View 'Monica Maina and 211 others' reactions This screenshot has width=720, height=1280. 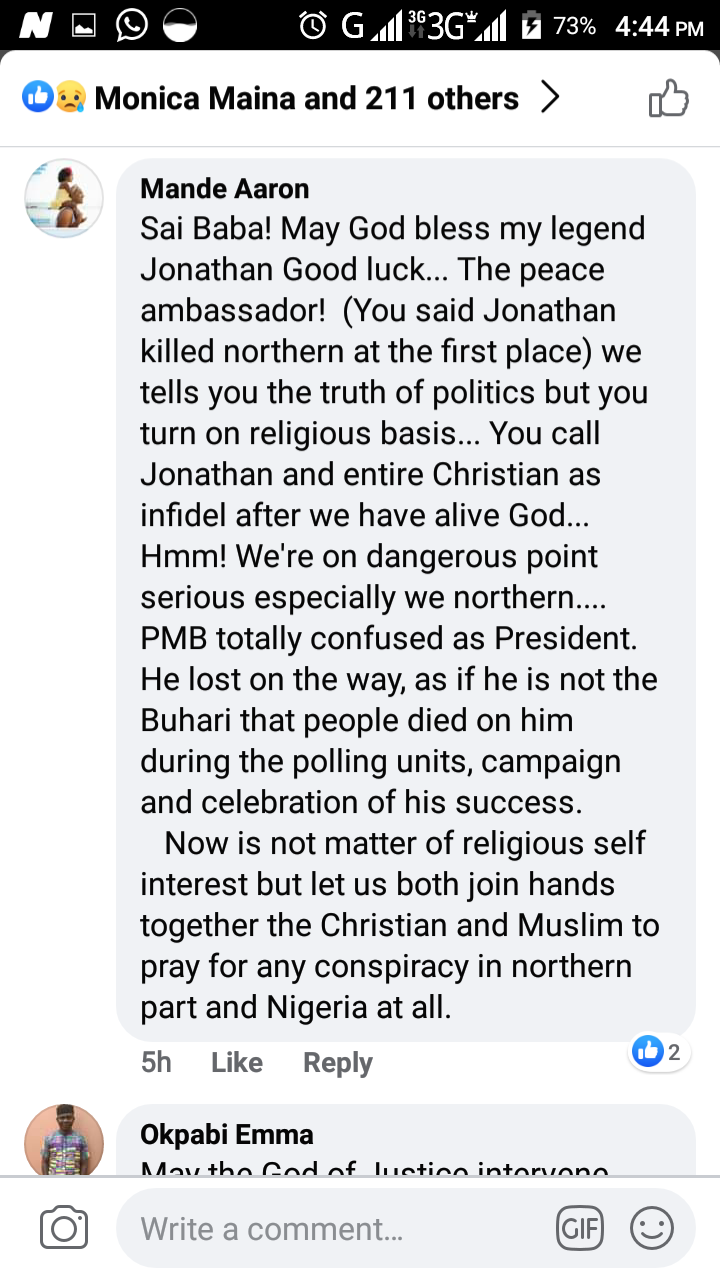(306, 98)
